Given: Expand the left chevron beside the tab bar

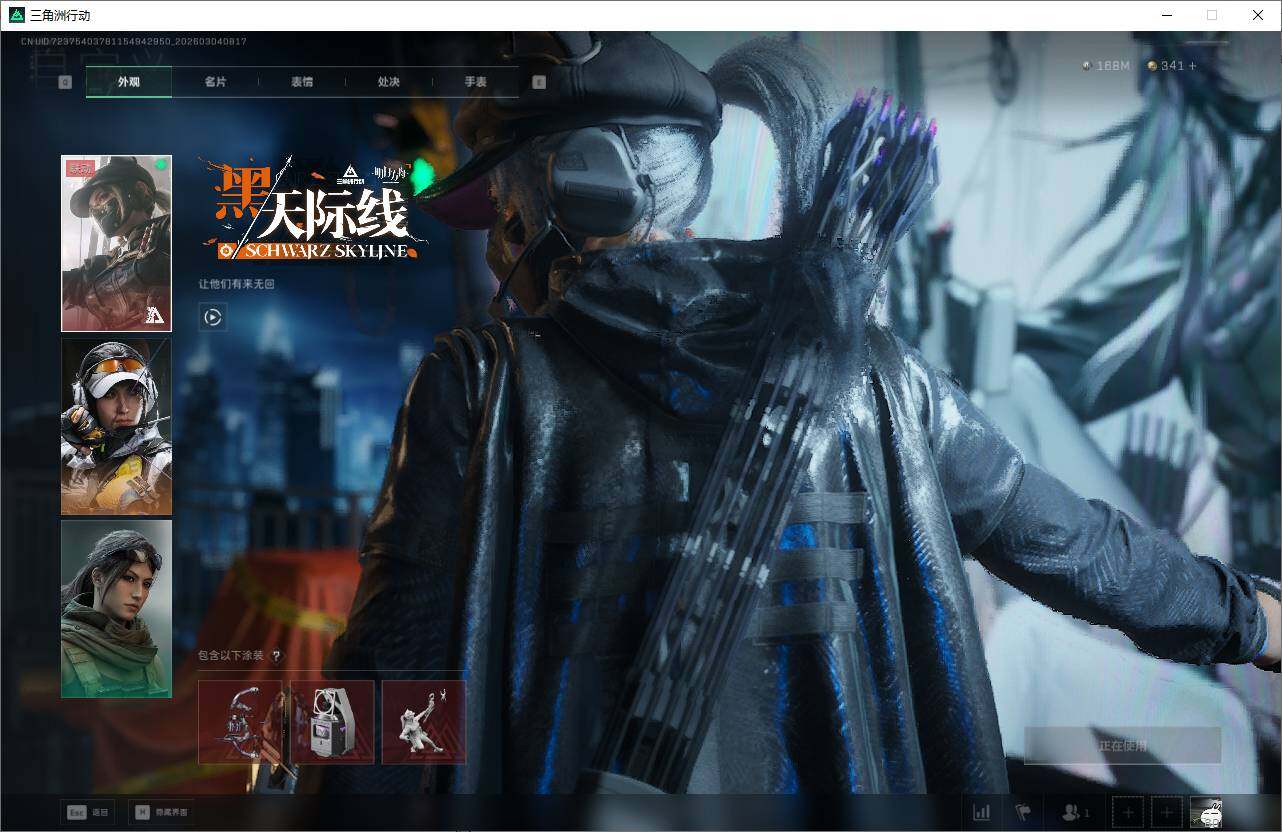Looking at the screenshot, I should pyautogui.click(x=65, y=82).
